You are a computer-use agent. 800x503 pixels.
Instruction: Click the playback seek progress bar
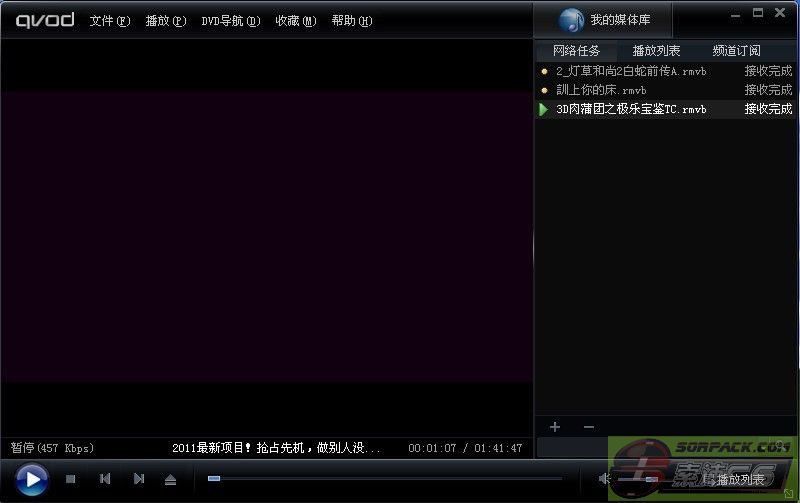pos(385,479)
